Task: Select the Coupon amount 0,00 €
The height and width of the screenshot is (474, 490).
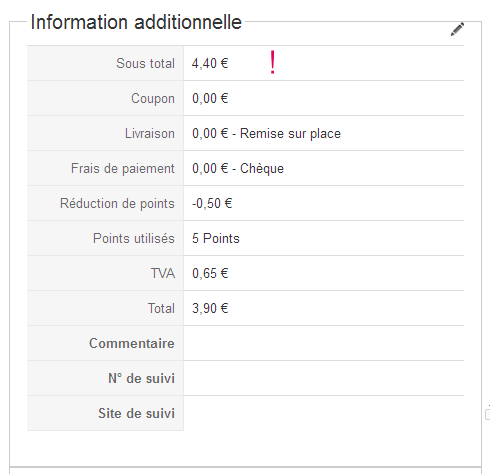Action: coord(210,98)
